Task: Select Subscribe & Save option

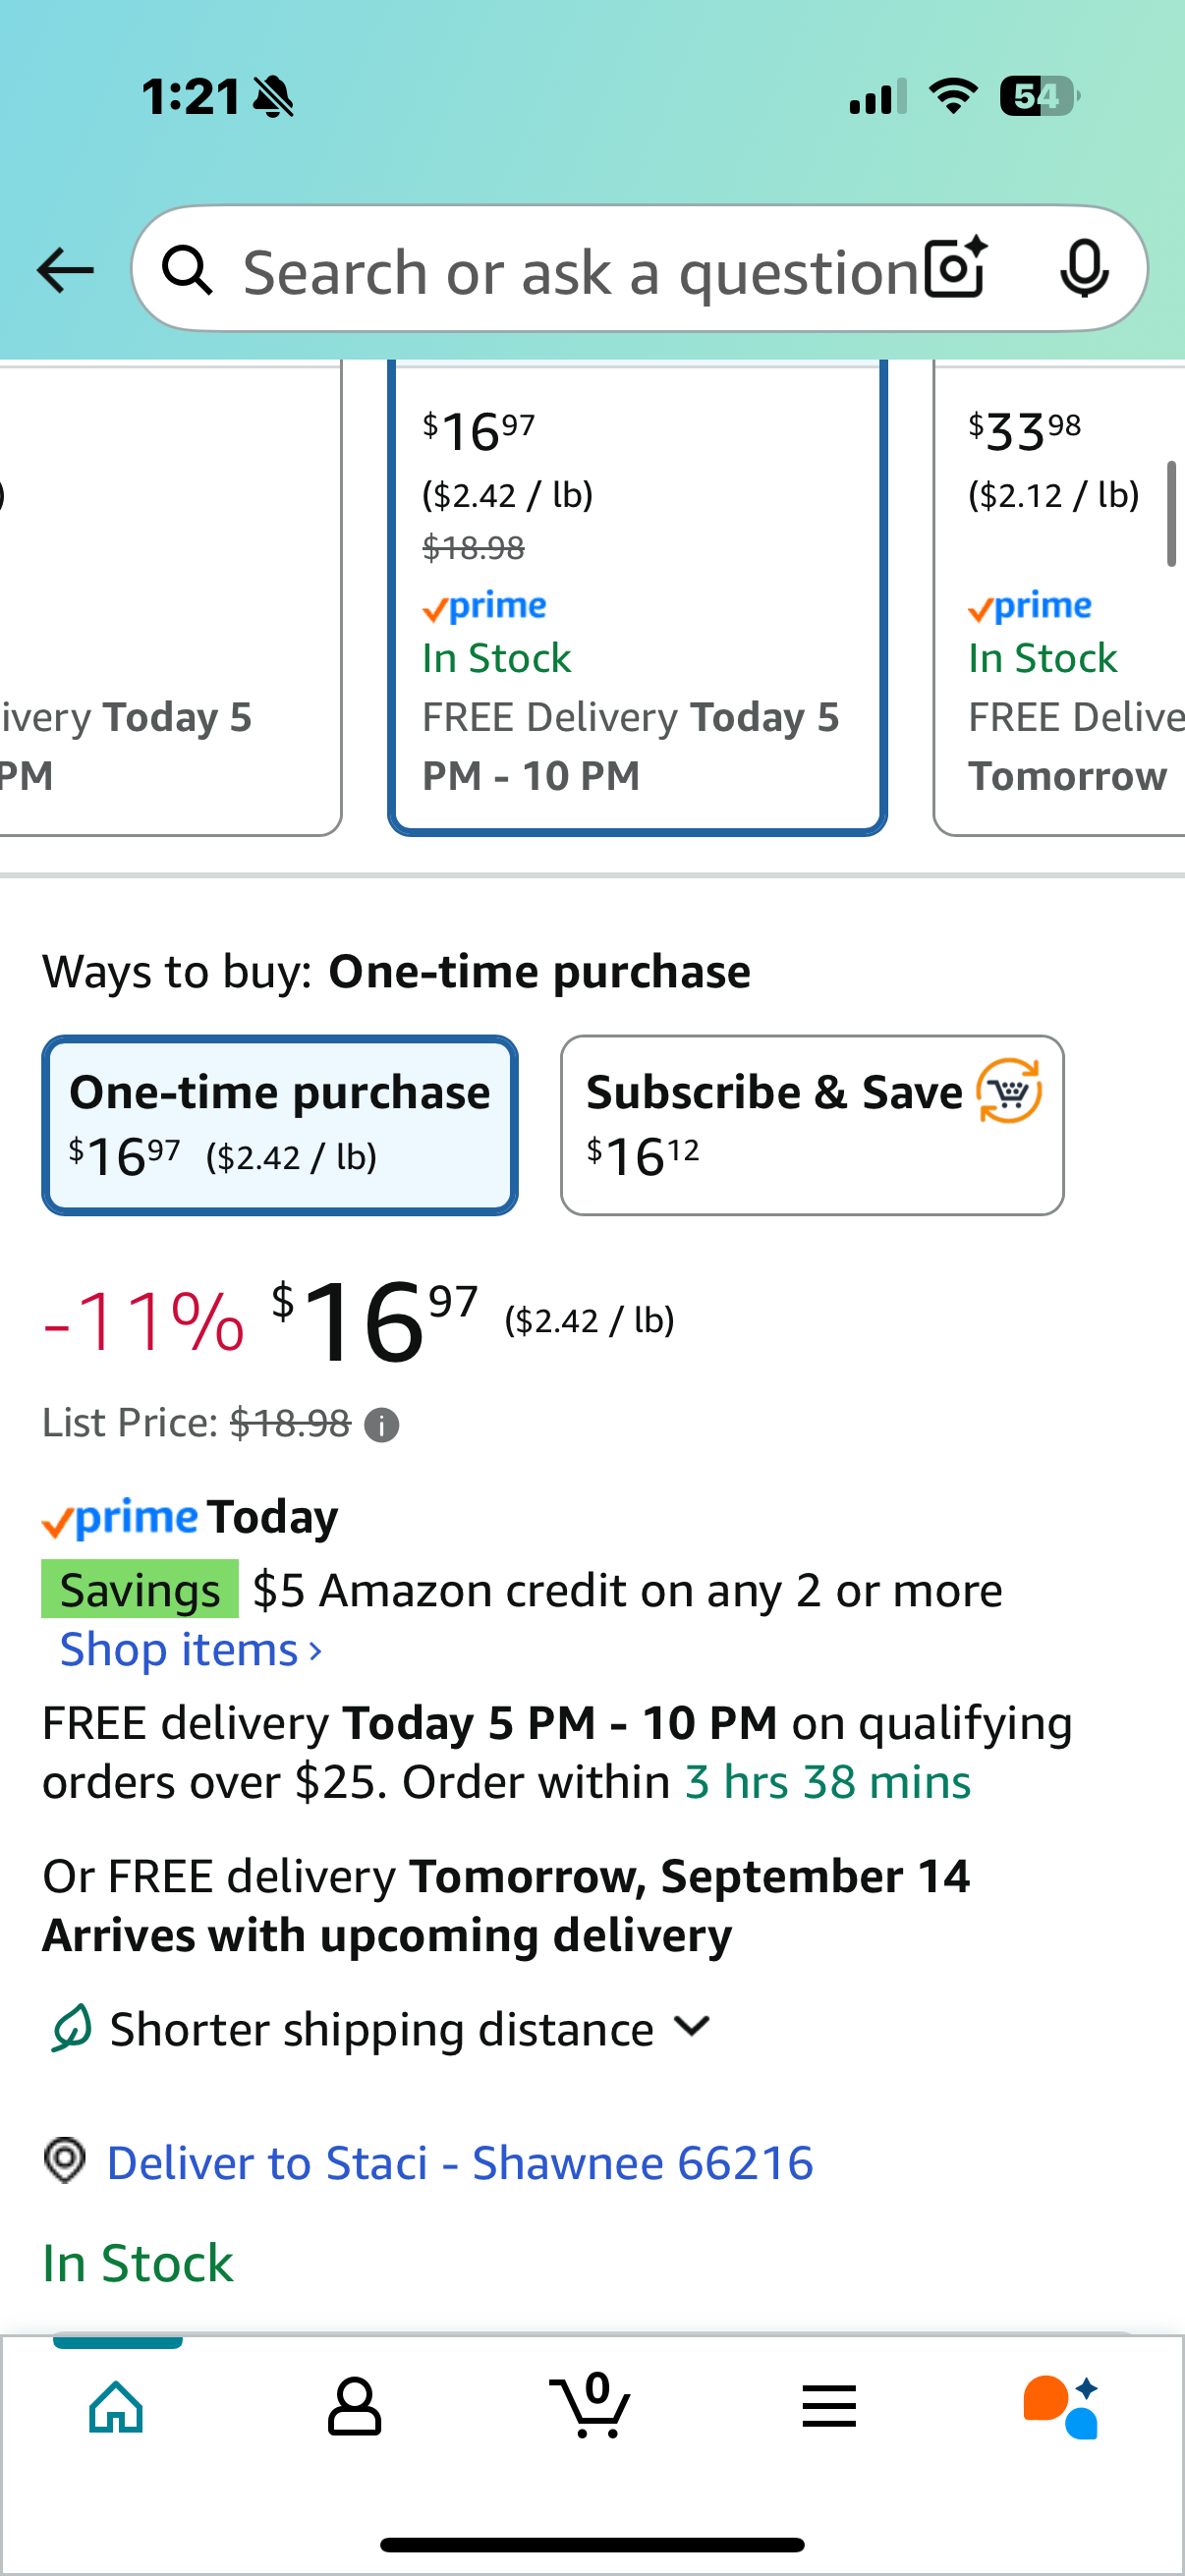Action: (x=812, y=1125)
